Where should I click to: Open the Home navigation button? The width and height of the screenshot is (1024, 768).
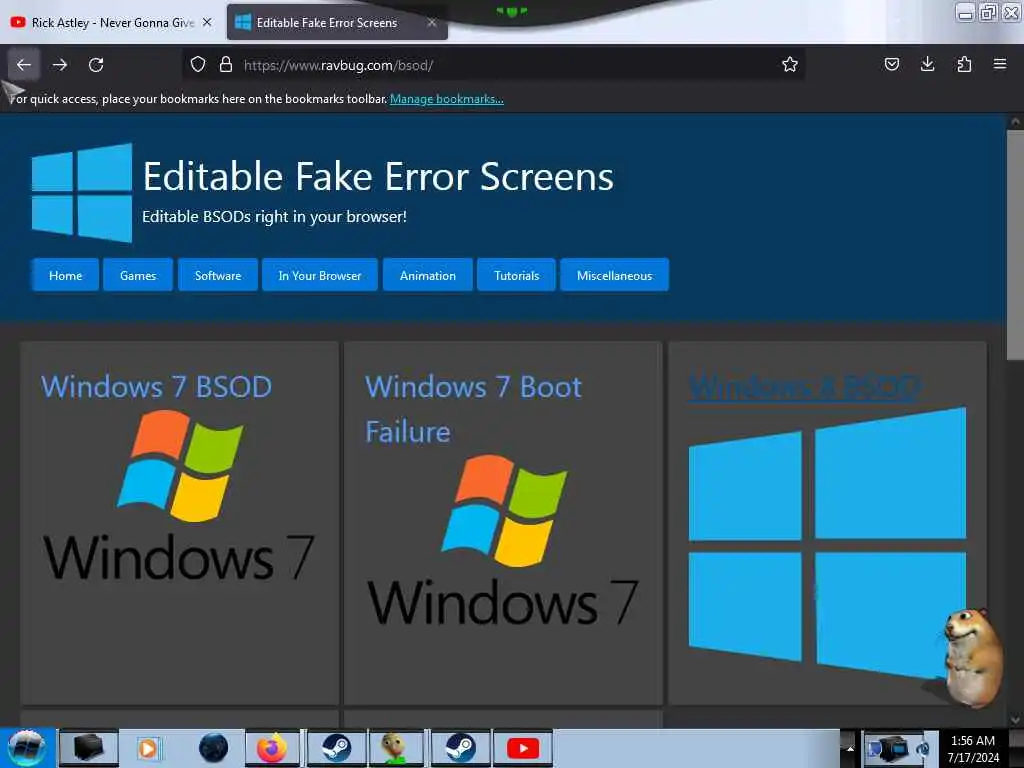[65, 275]
